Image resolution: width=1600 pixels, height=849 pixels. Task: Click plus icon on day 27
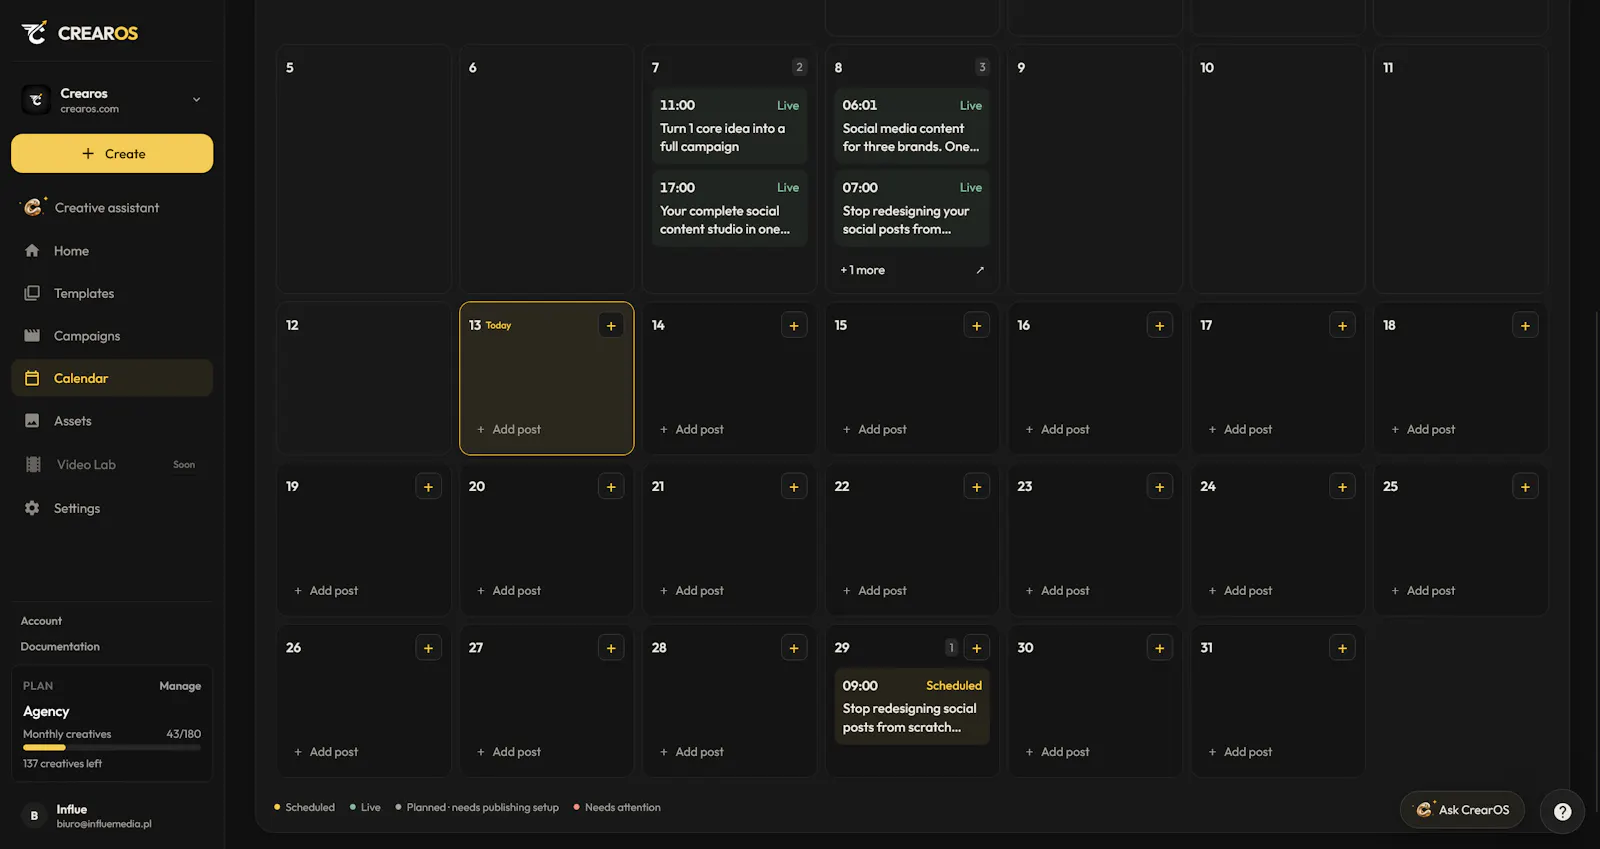(x=611, y=648)
